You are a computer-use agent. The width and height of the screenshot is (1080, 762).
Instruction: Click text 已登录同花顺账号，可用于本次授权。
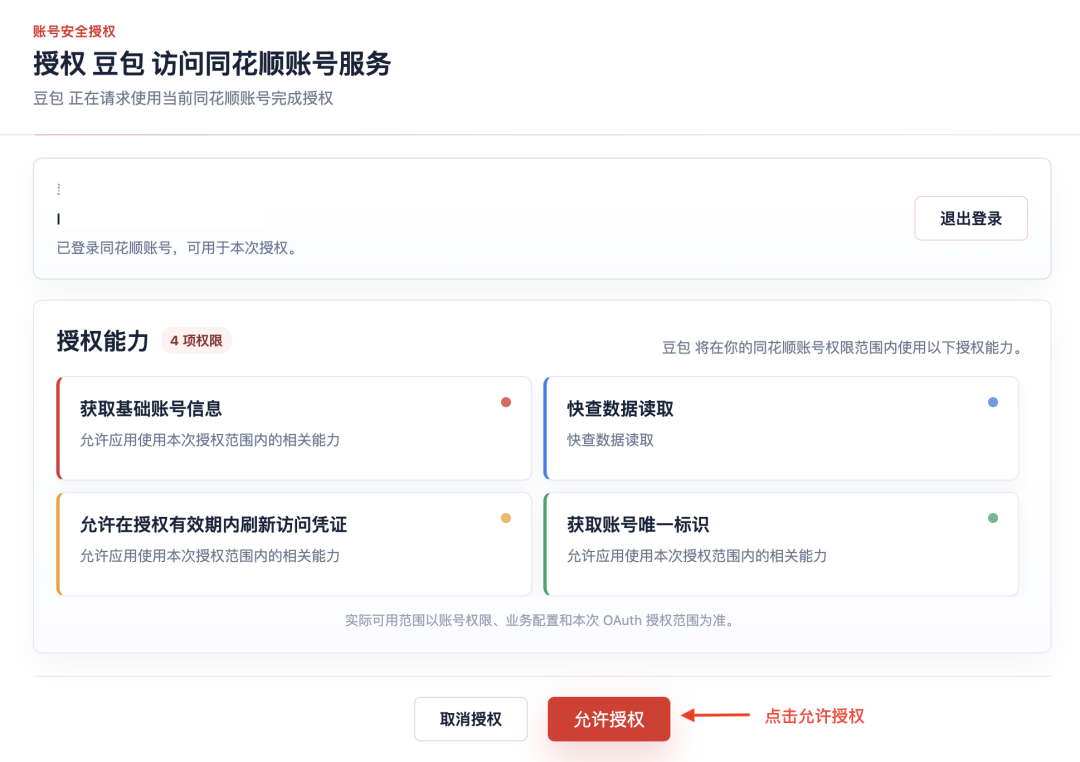179,248
